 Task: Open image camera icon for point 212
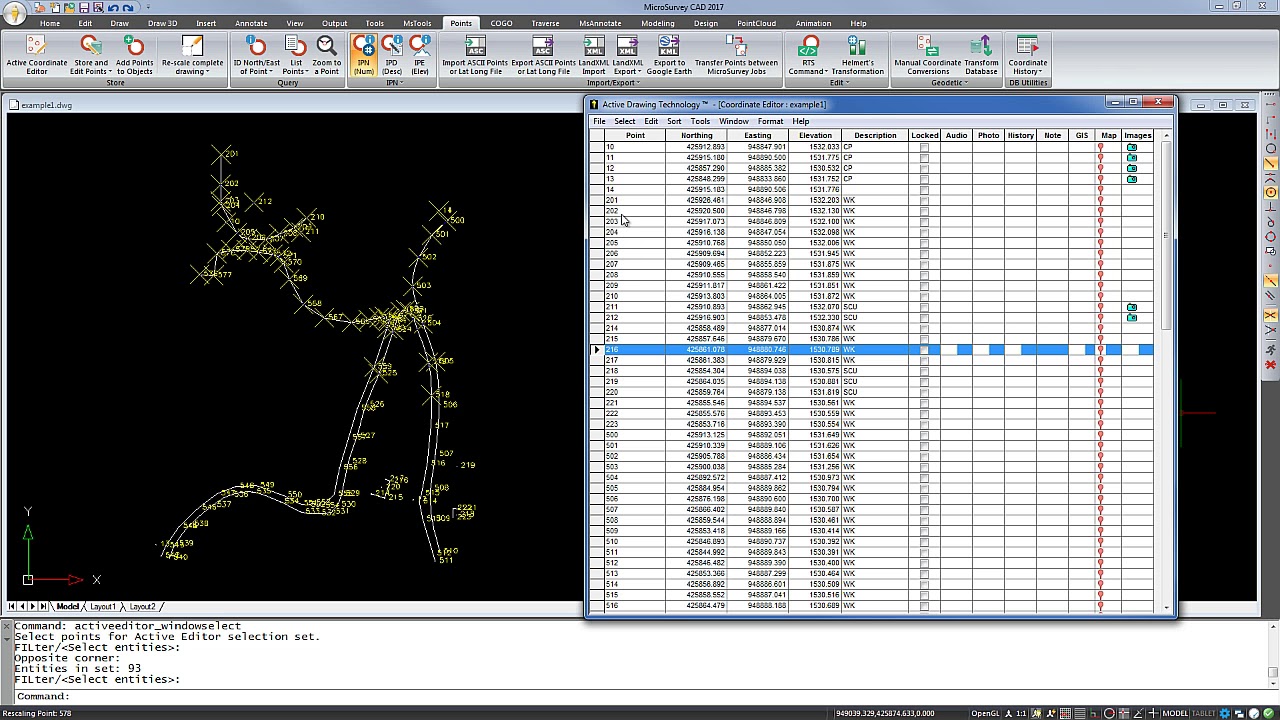(1132, 318)
